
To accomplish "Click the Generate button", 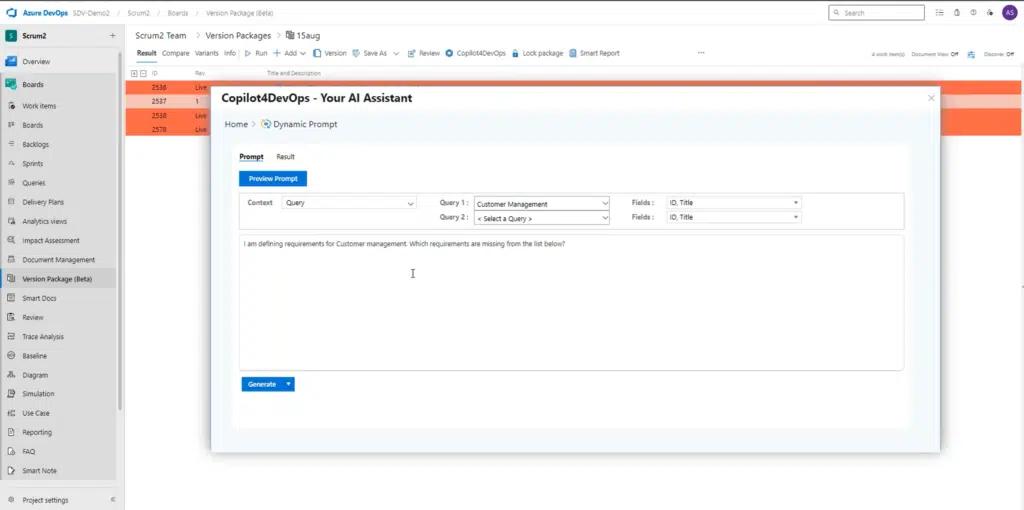I will point(262,385).
